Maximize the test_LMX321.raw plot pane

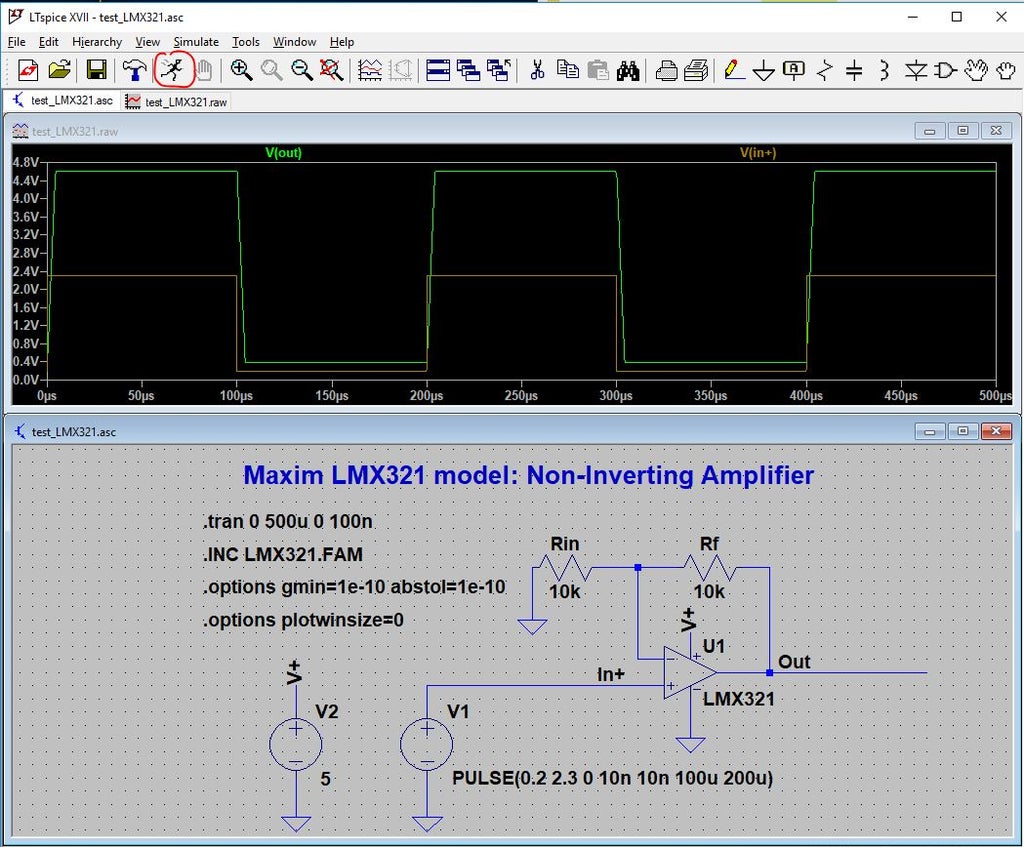click(963, 131)
